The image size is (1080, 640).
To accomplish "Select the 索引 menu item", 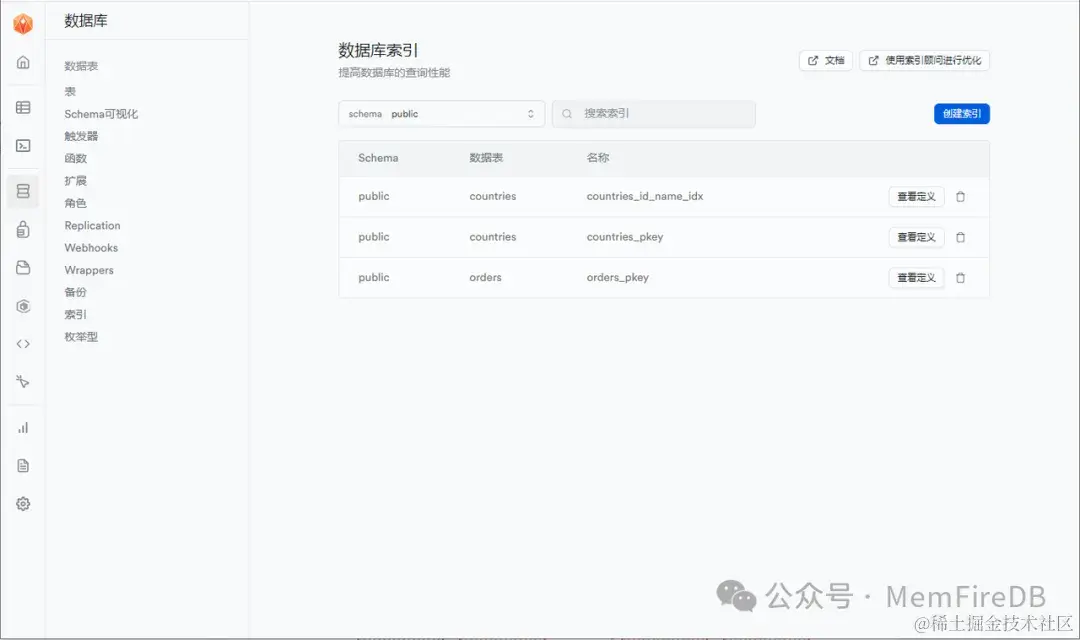I will 76,314.
